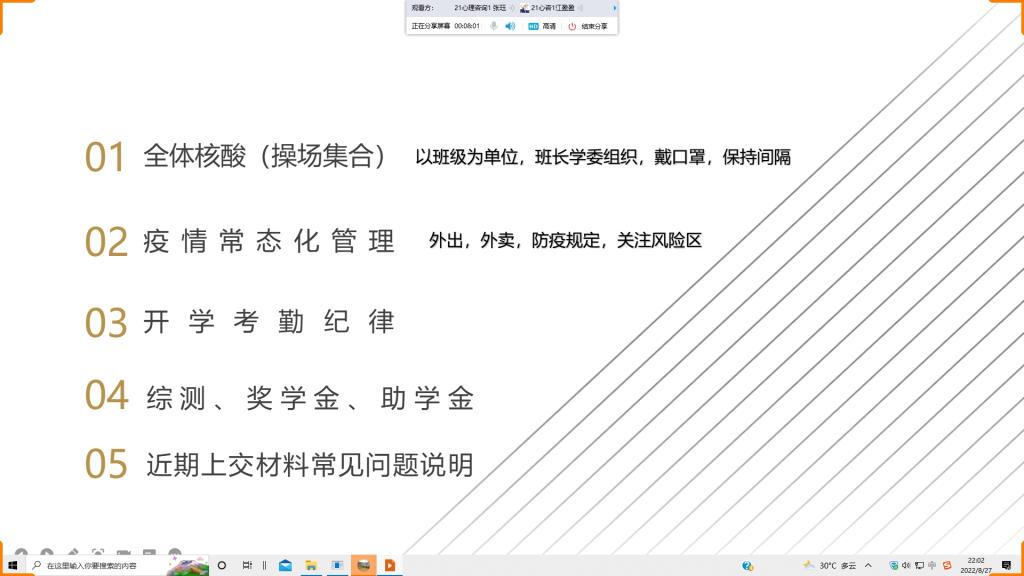The width and height of the screenshot is (1024, 576).
Task: Open Cortana circle icon on taskbar
Action: 222,565
